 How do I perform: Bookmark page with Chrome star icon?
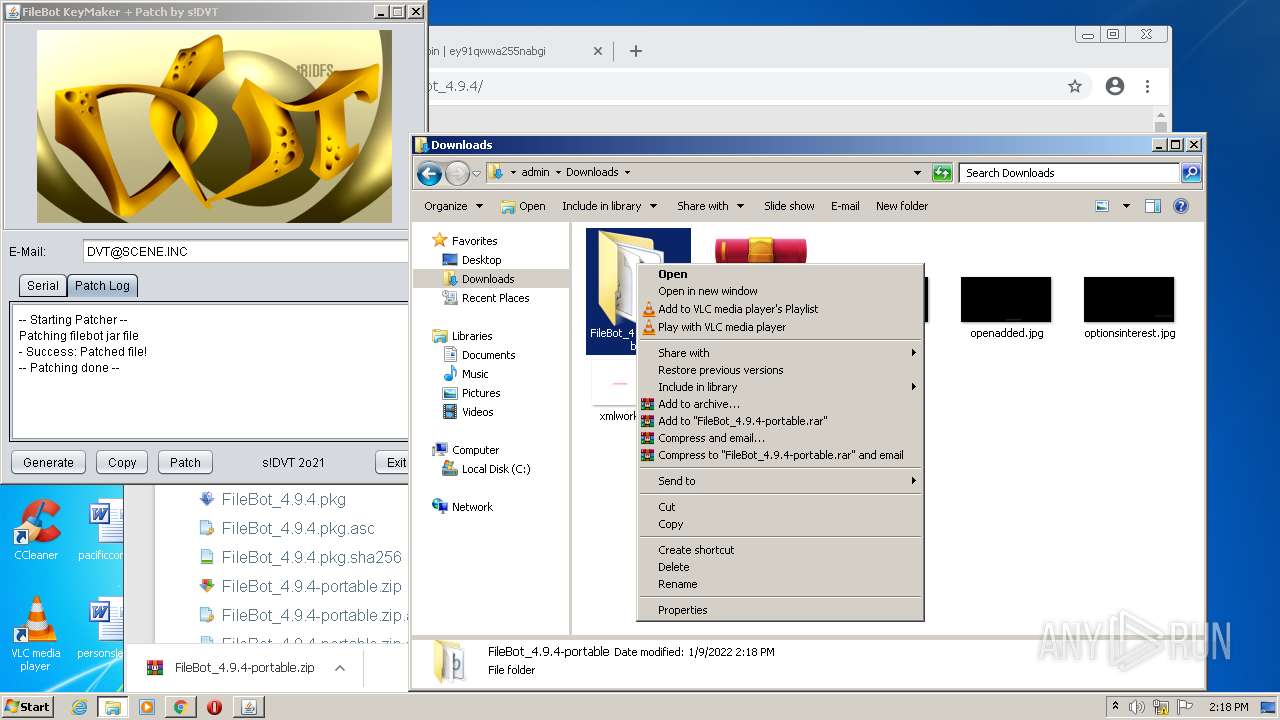[x=1075, y=86]
